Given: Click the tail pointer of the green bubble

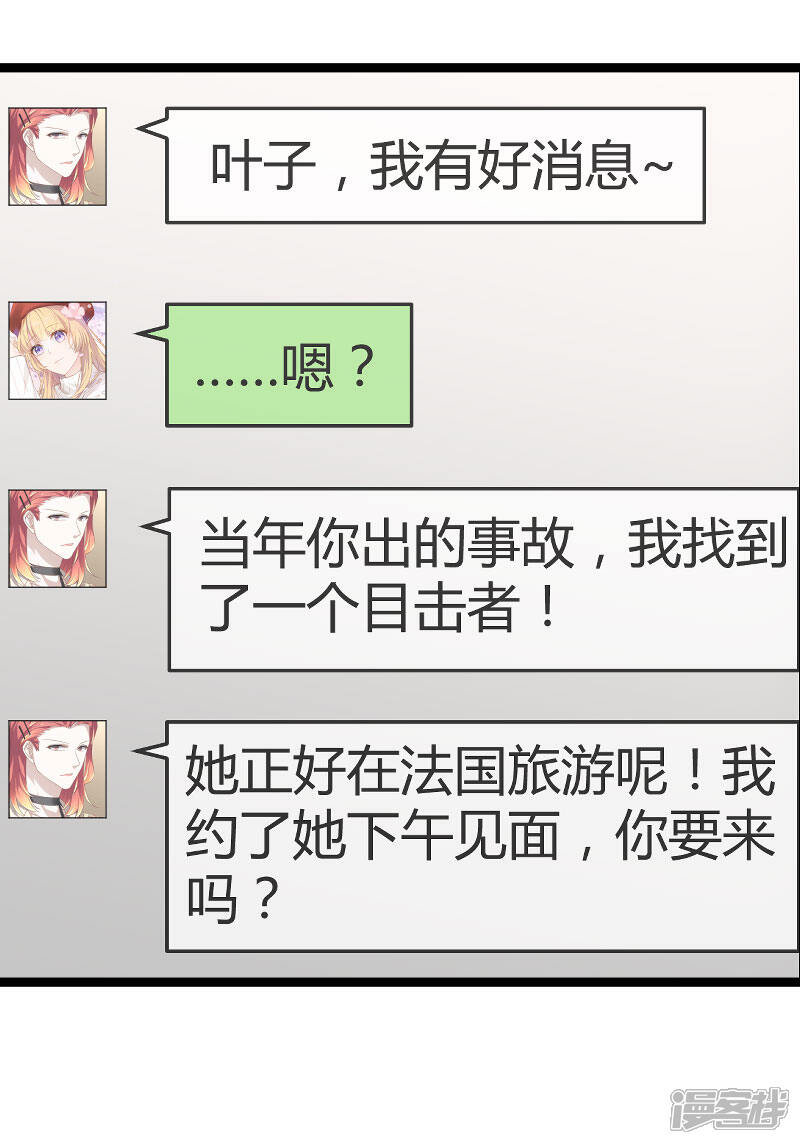Looking at the screenshot, I should pos(152,334).
